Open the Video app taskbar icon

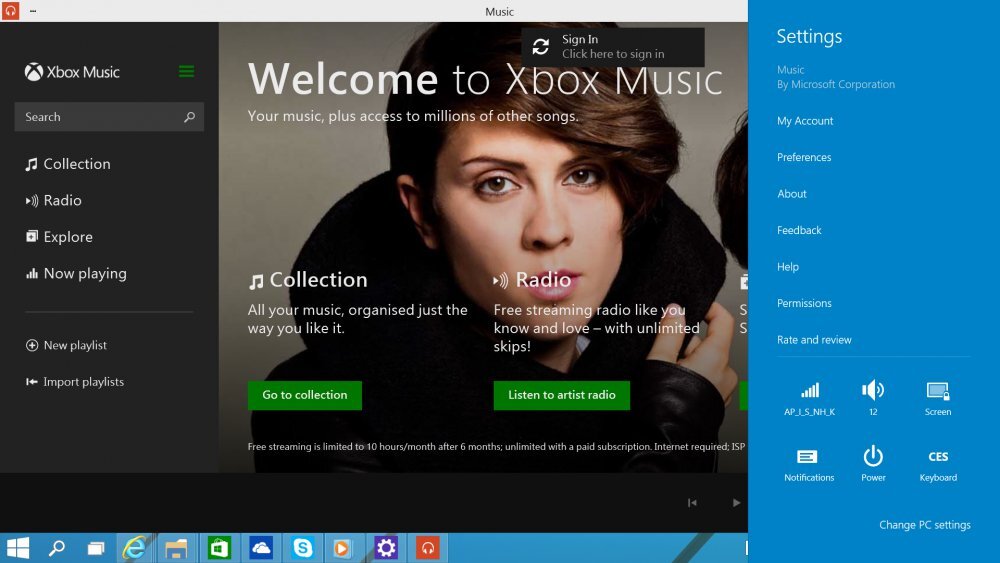[342, 548]
